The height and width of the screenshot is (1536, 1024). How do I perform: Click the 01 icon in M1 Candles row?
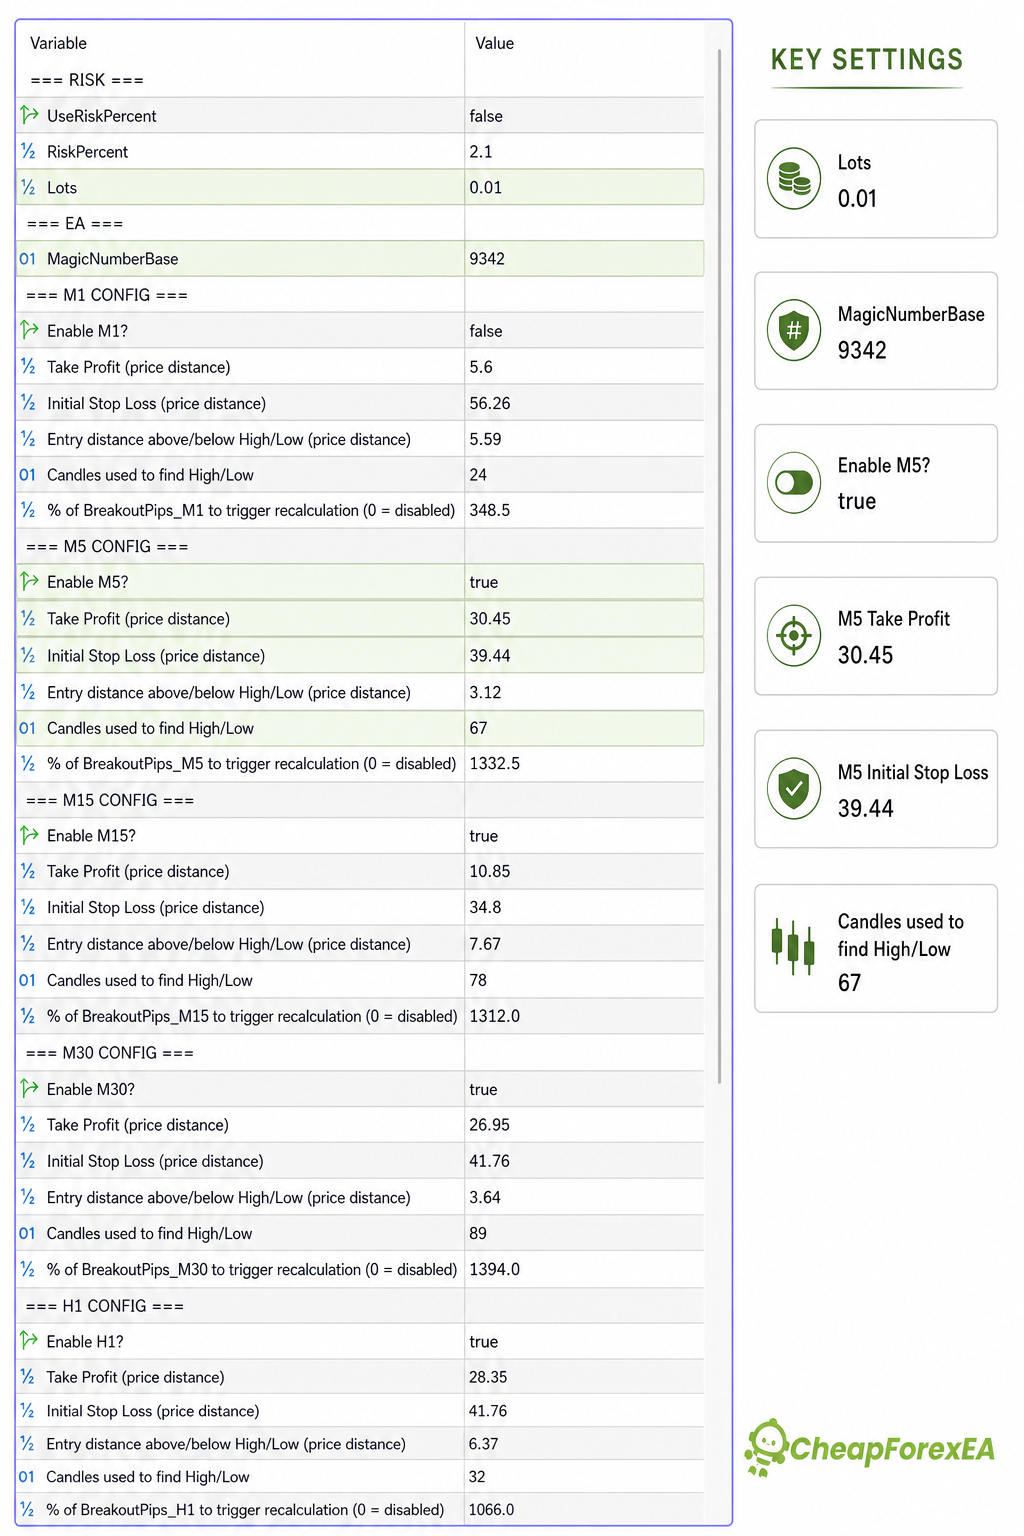27,475
